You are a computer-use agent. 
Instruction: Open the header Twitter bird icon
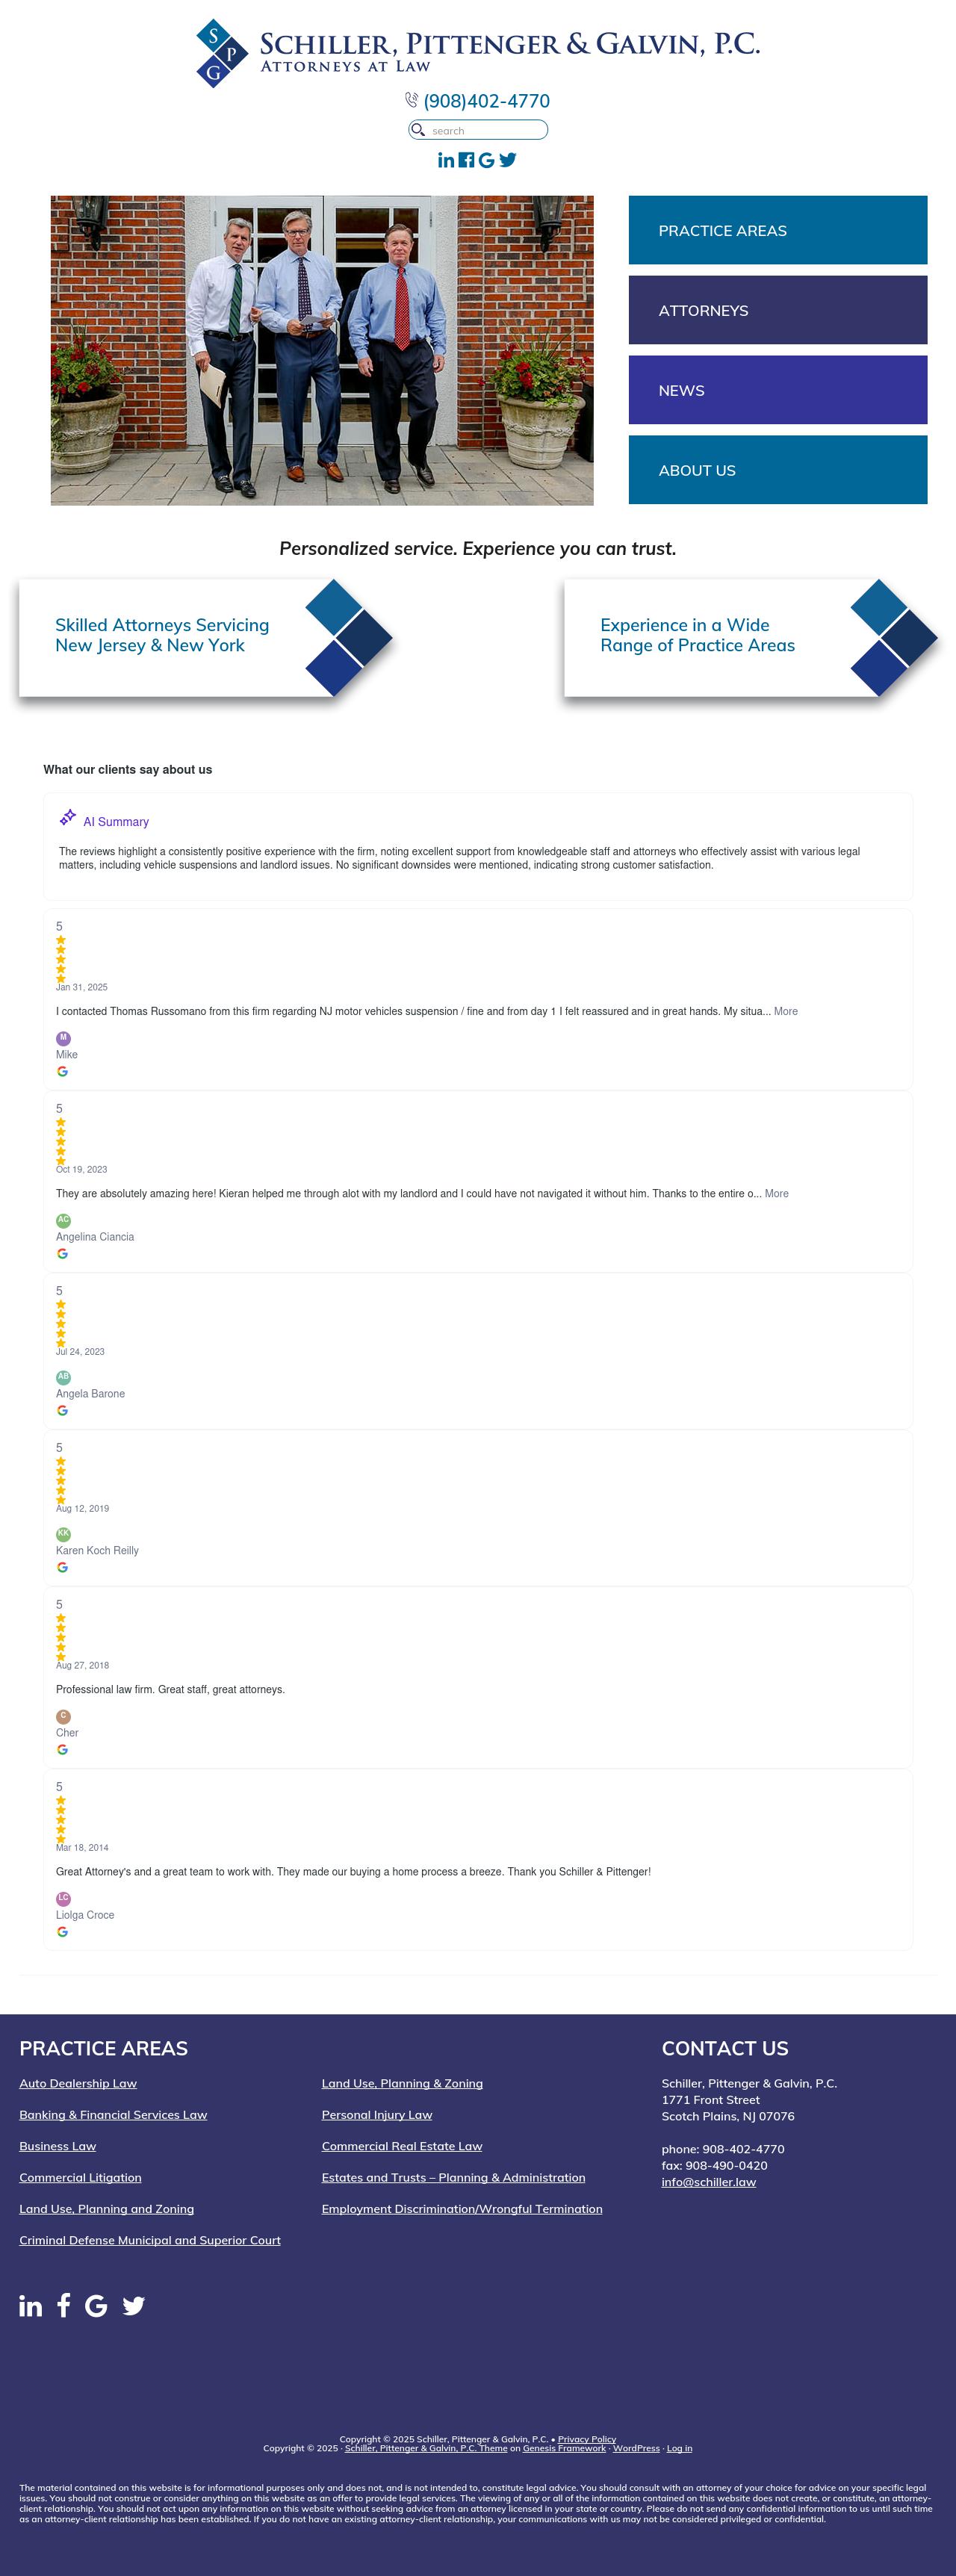(x=508, y=160)
